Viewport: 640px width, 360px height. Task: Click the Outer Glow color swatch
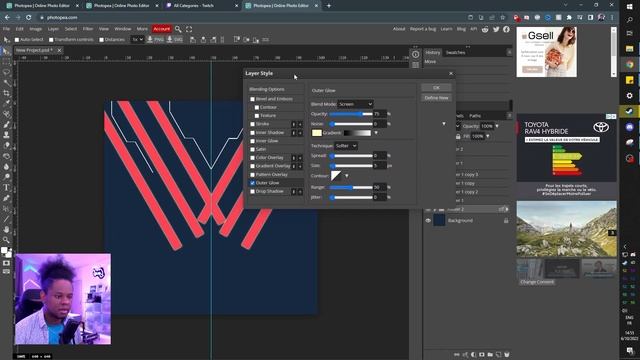tap(316, 133)
